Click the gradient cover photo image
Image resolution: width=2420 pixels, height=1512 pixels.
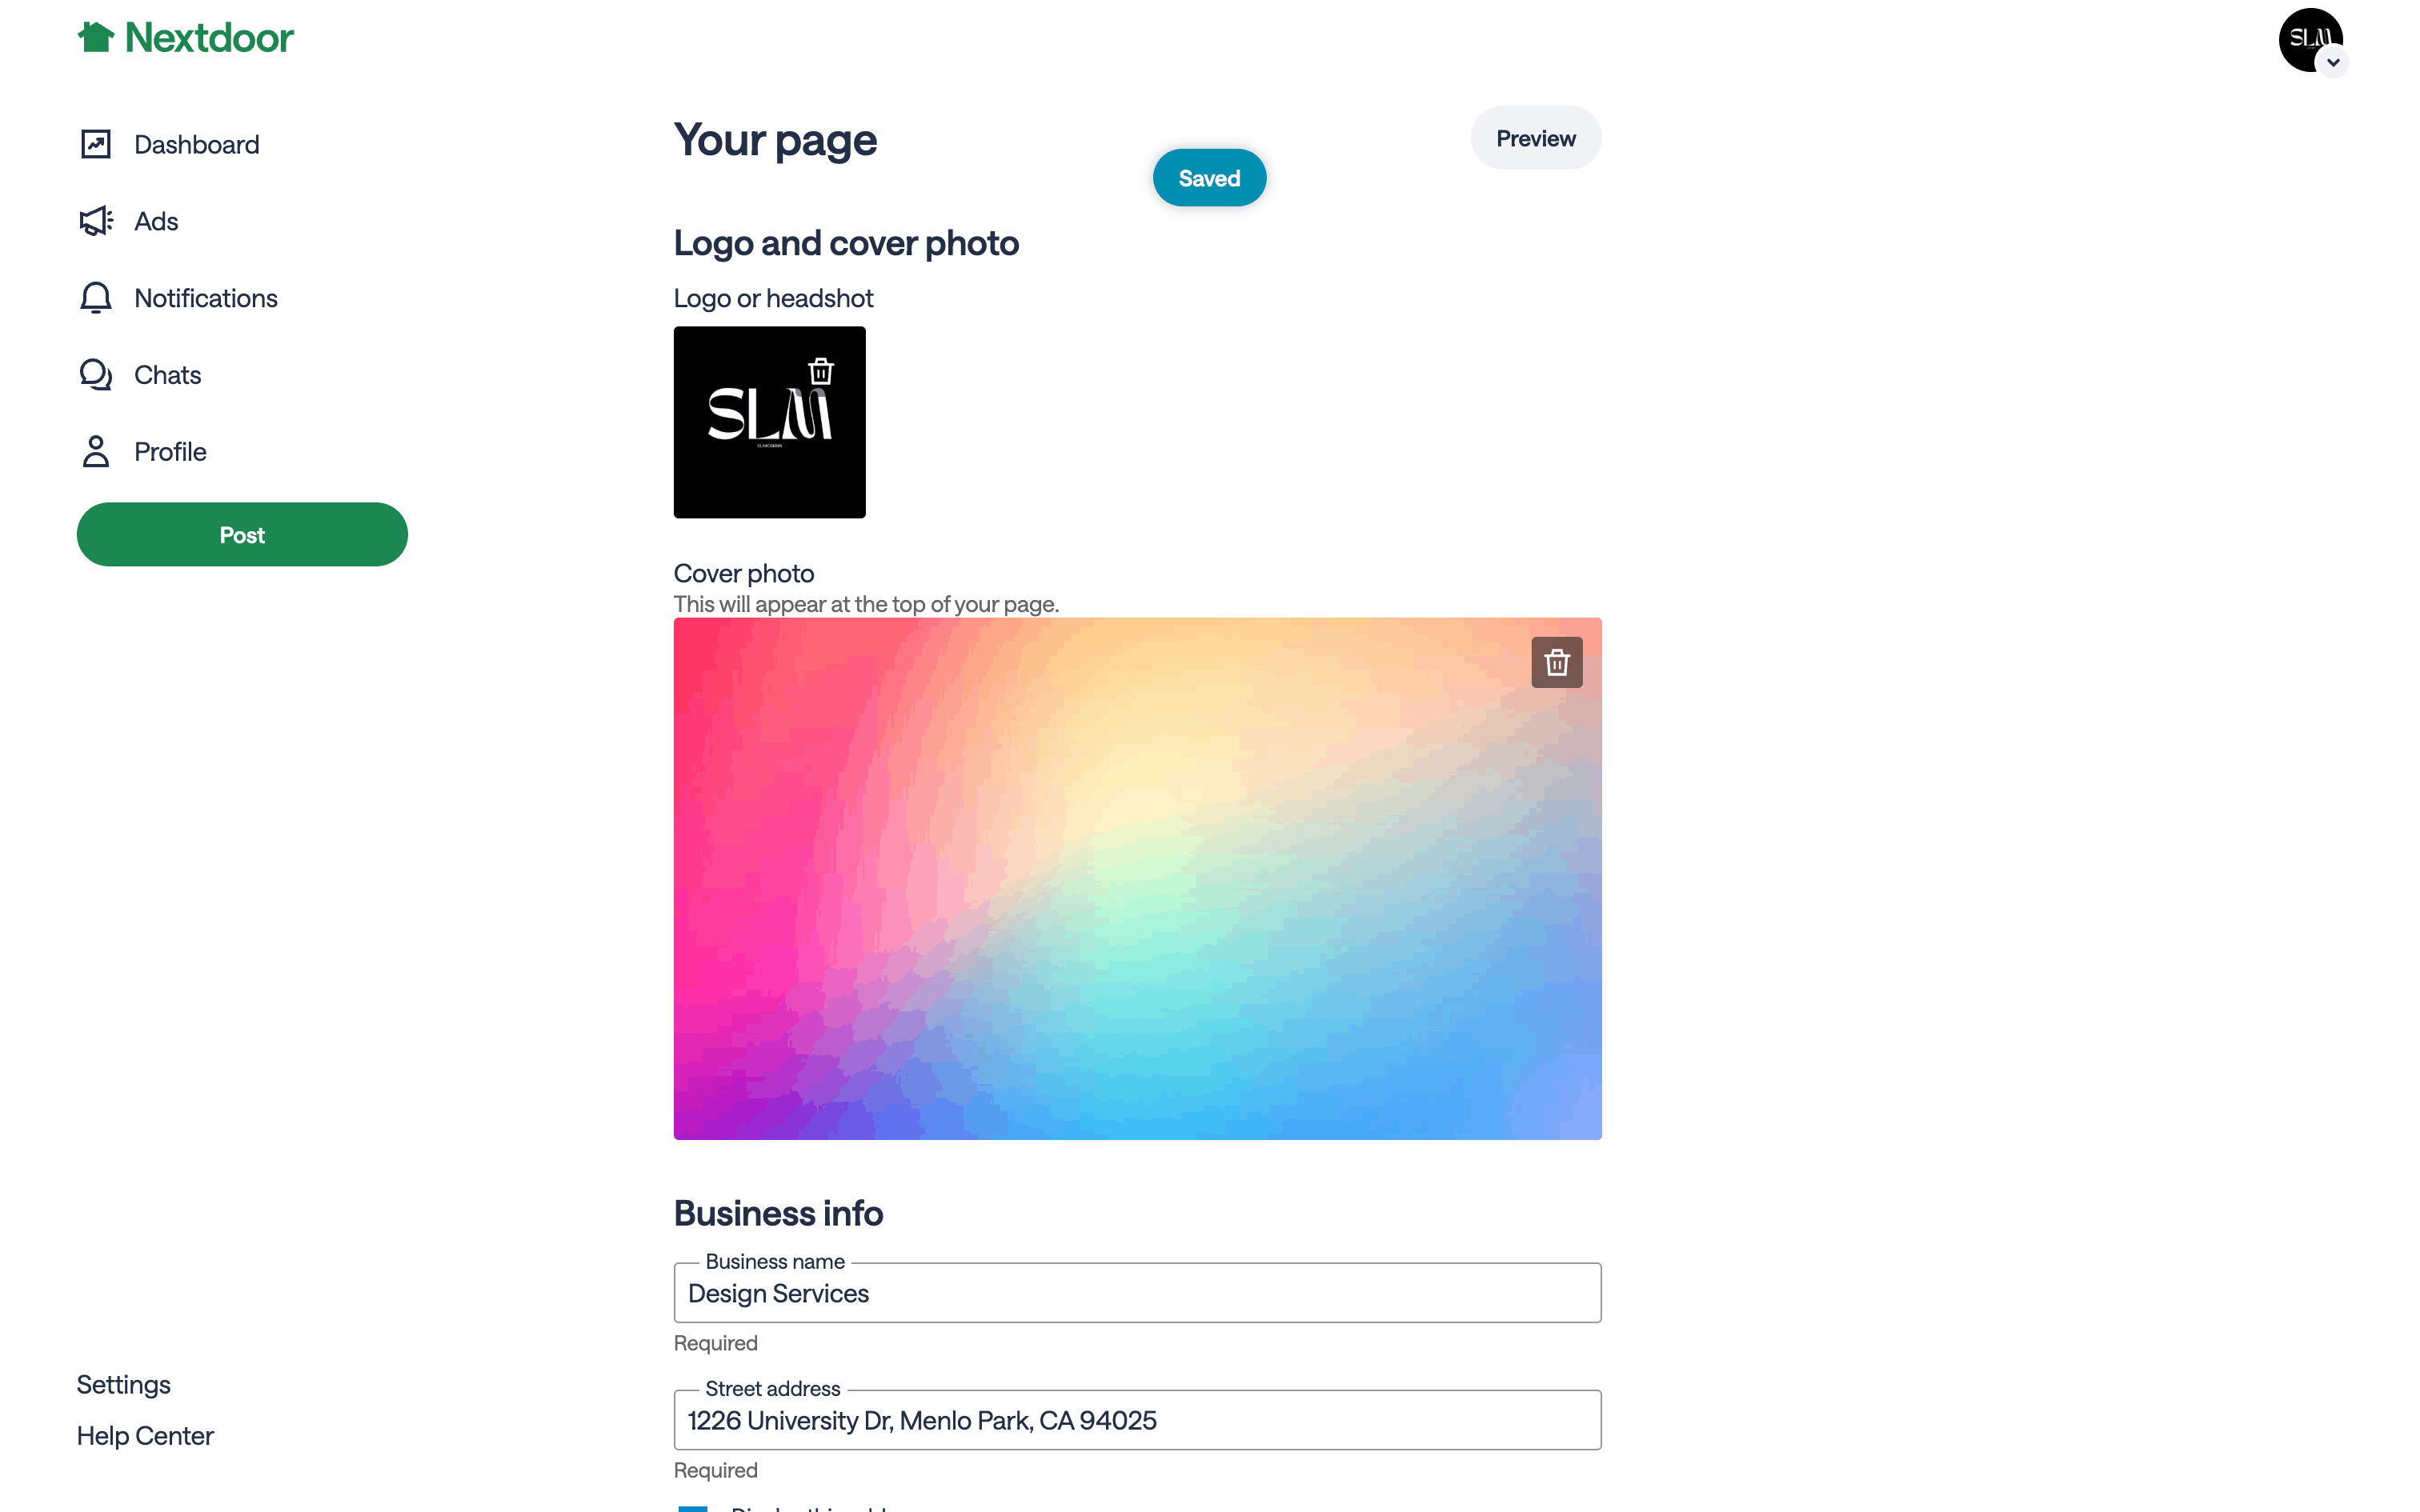[1137, 880]
